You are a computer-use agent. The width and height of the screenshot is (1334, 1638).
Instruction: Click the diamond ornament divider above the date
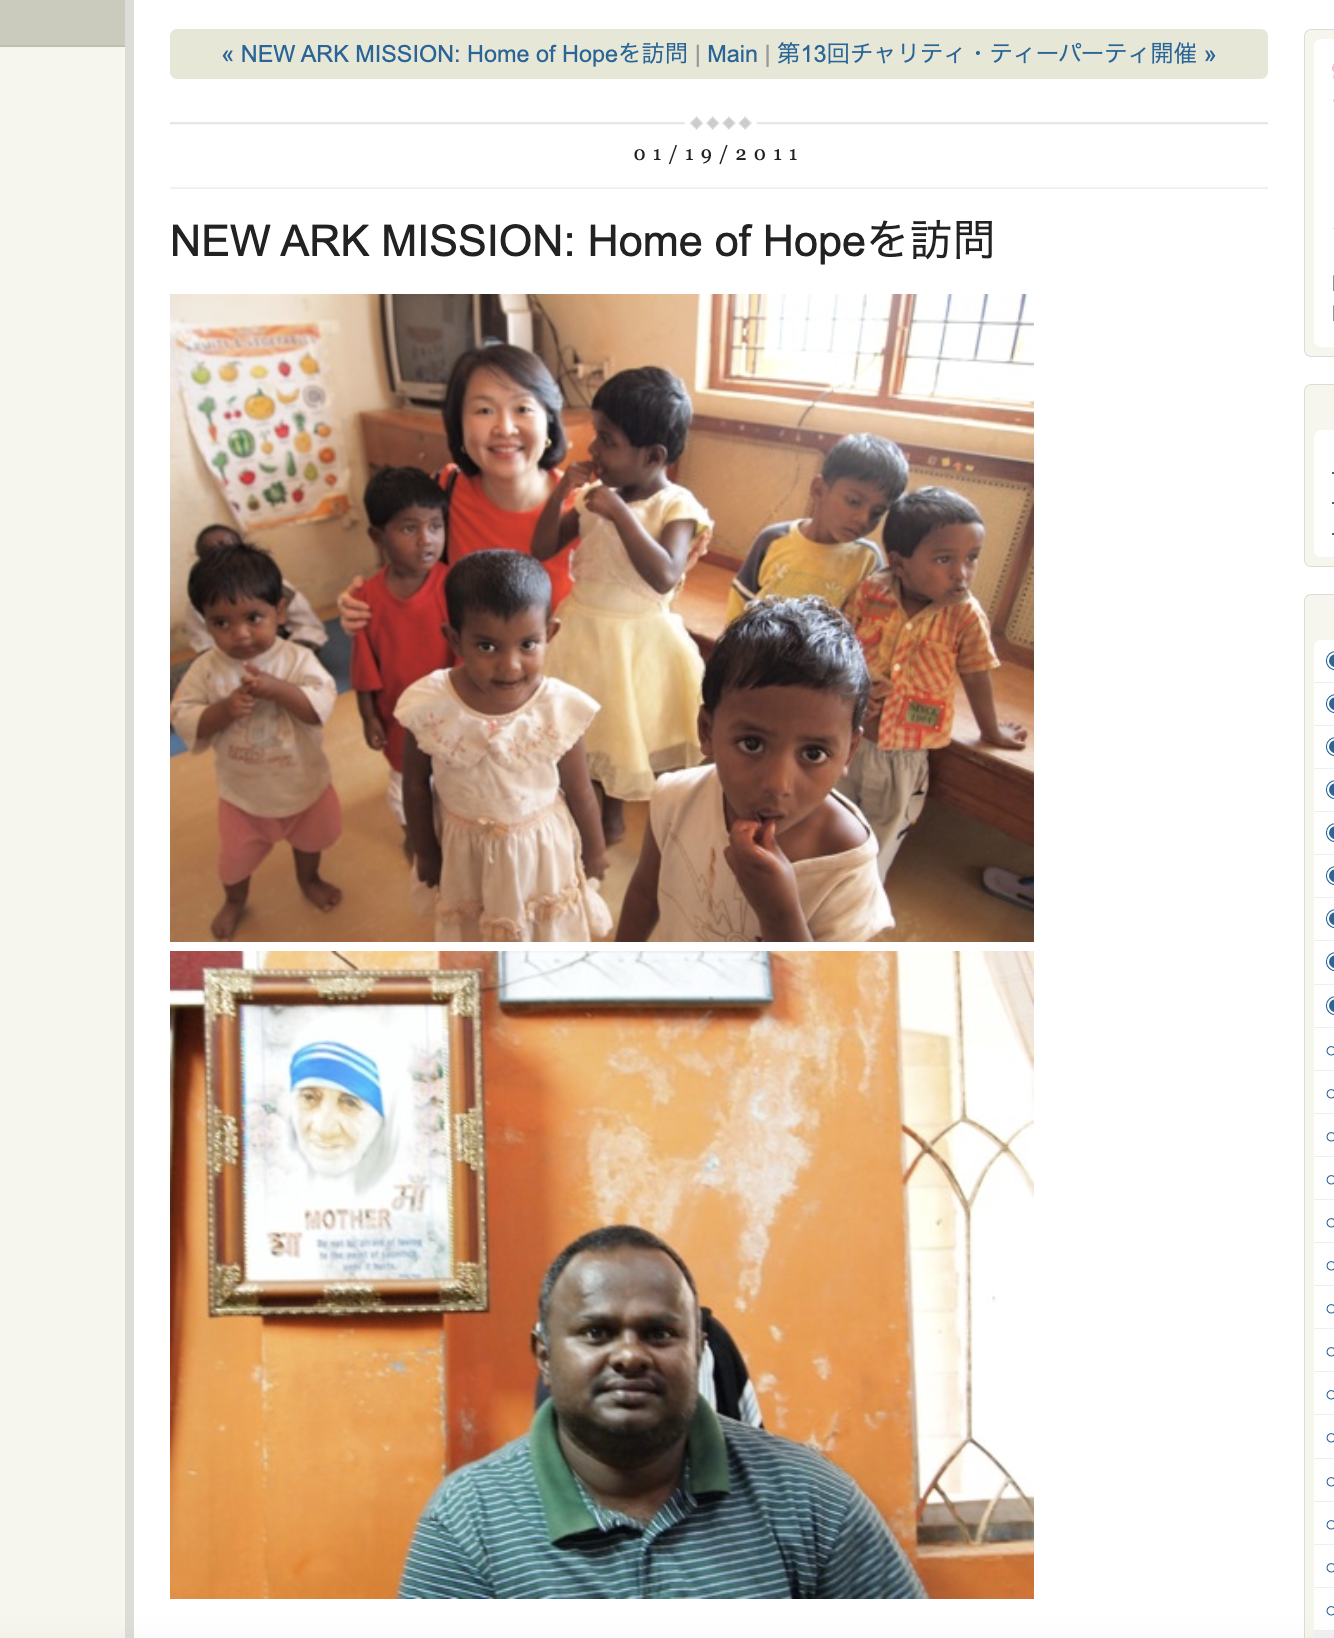click(720, 123)
